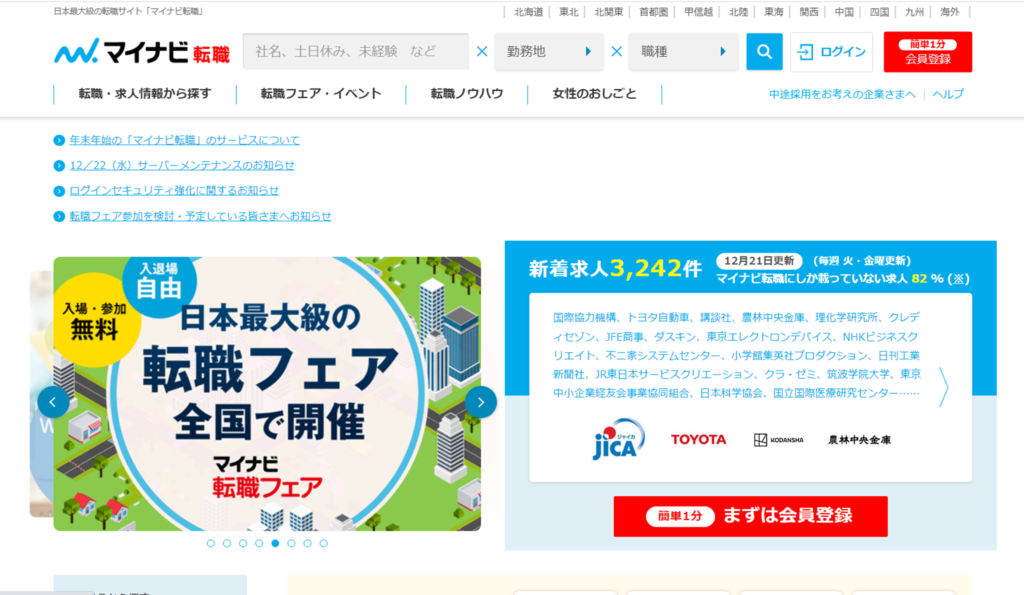Open the ヘルプ link
Screen dimensions: 1024x595
(948, 95)
